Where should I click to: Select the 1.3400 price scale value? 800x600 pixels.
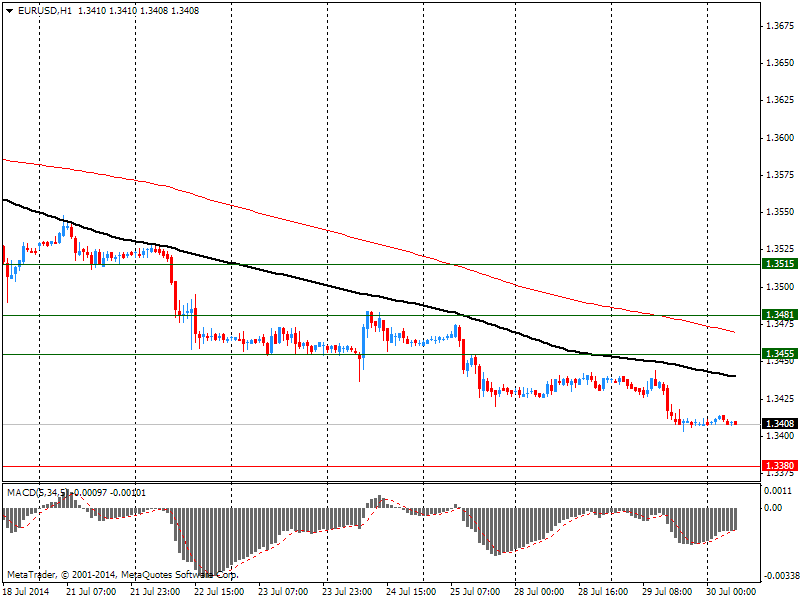tap(781, 436)
